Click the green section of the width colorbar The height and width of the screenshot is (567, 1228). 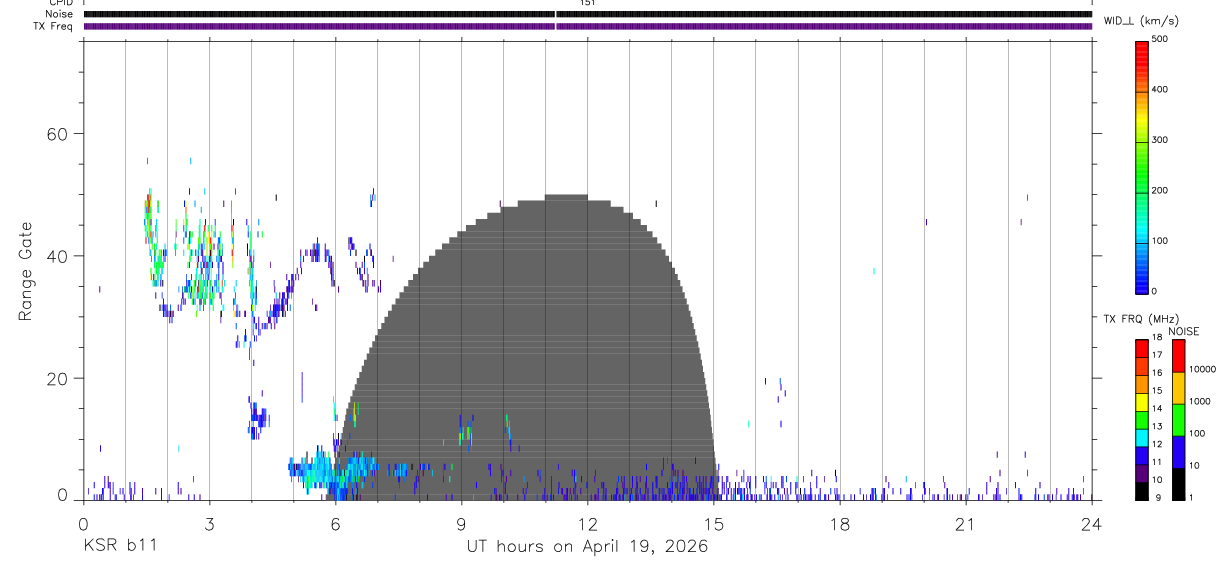point(1141,170)
